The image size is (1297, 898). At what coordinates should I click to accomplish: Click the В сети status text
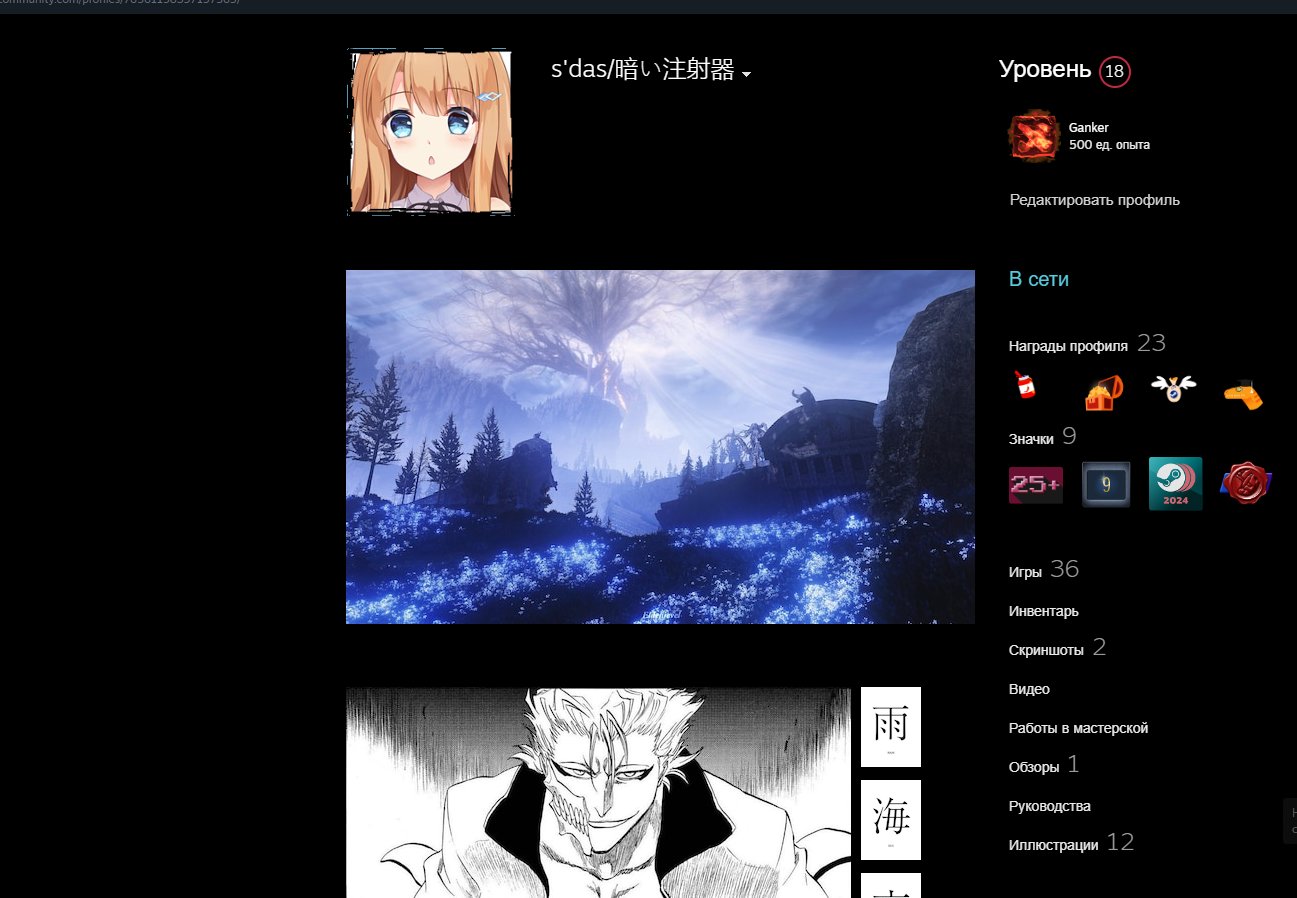coord(1039,279)
